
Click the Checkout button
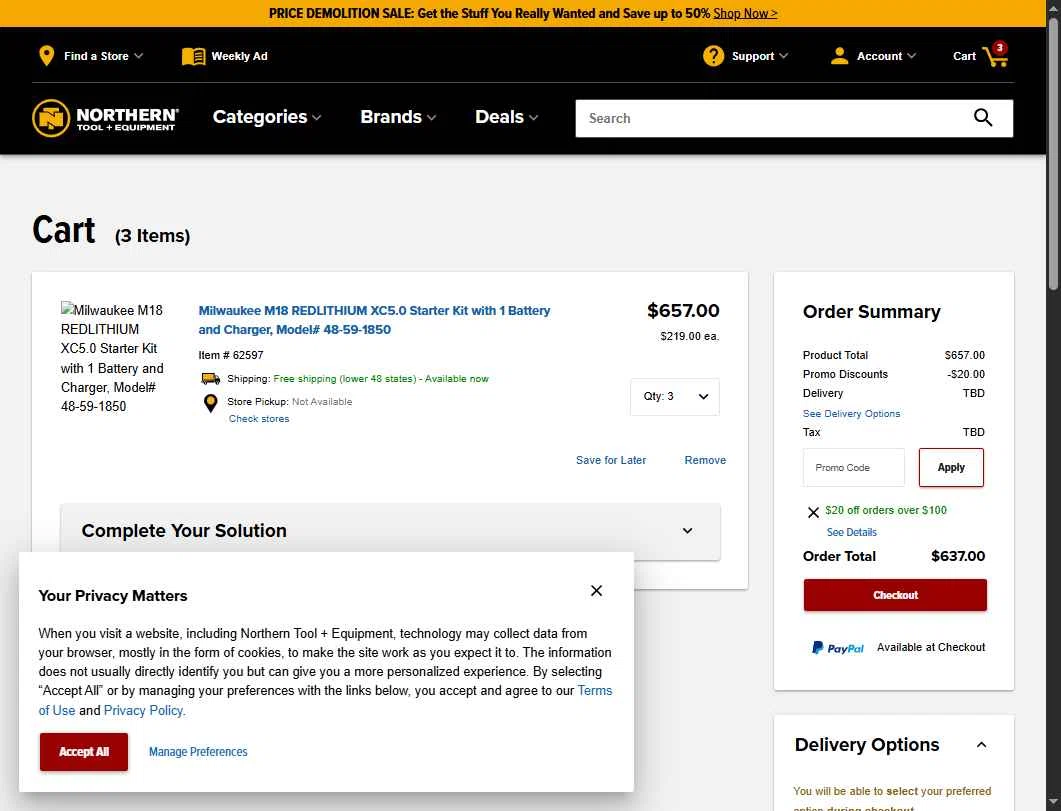(895, 595)
